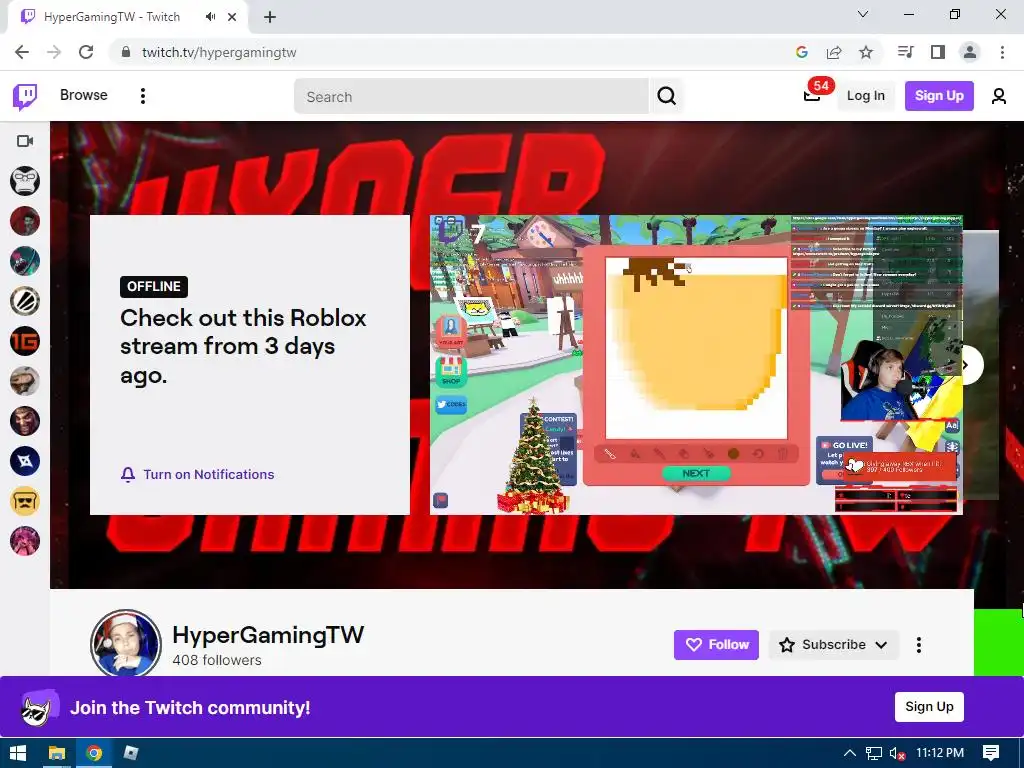Open the notifications inbox with 54 badge
Image resolution: width=1024 pixels, height=768 pixels.
tap(812, 95)
